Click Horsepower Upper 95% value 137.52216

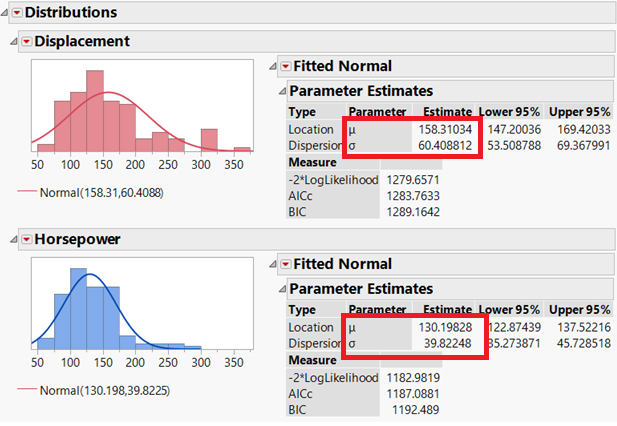[584, 327]
